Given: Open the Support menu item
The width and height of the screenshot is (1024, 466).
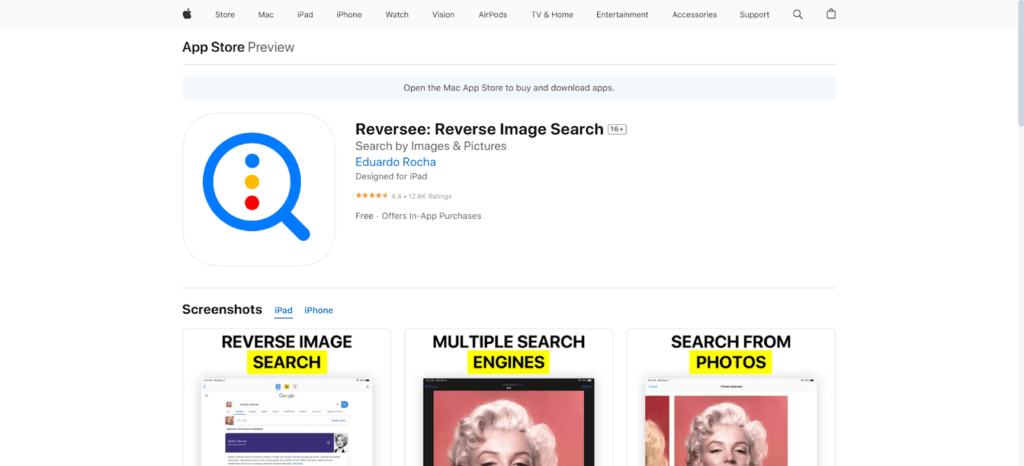Looking at the screenshot, I should click(754, 15).
